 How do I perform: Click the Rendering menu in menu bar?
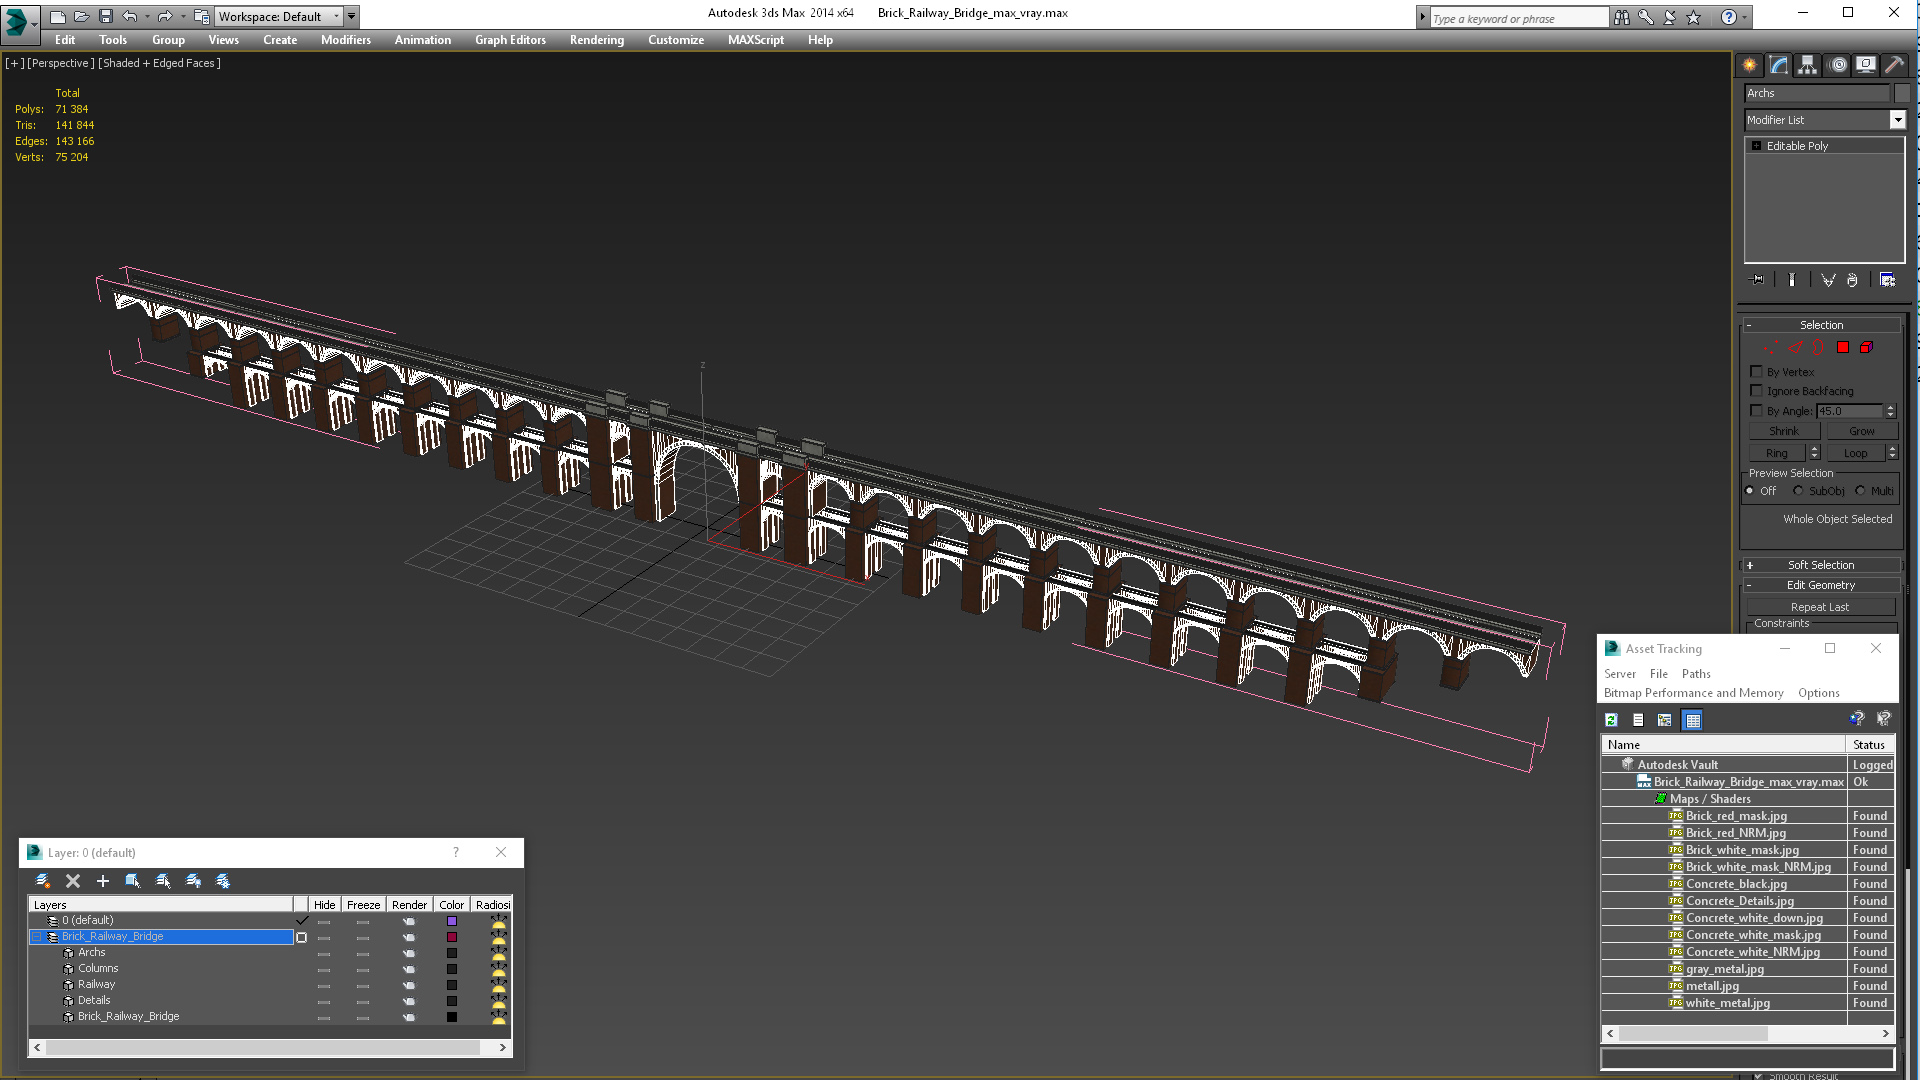[596, 40]
